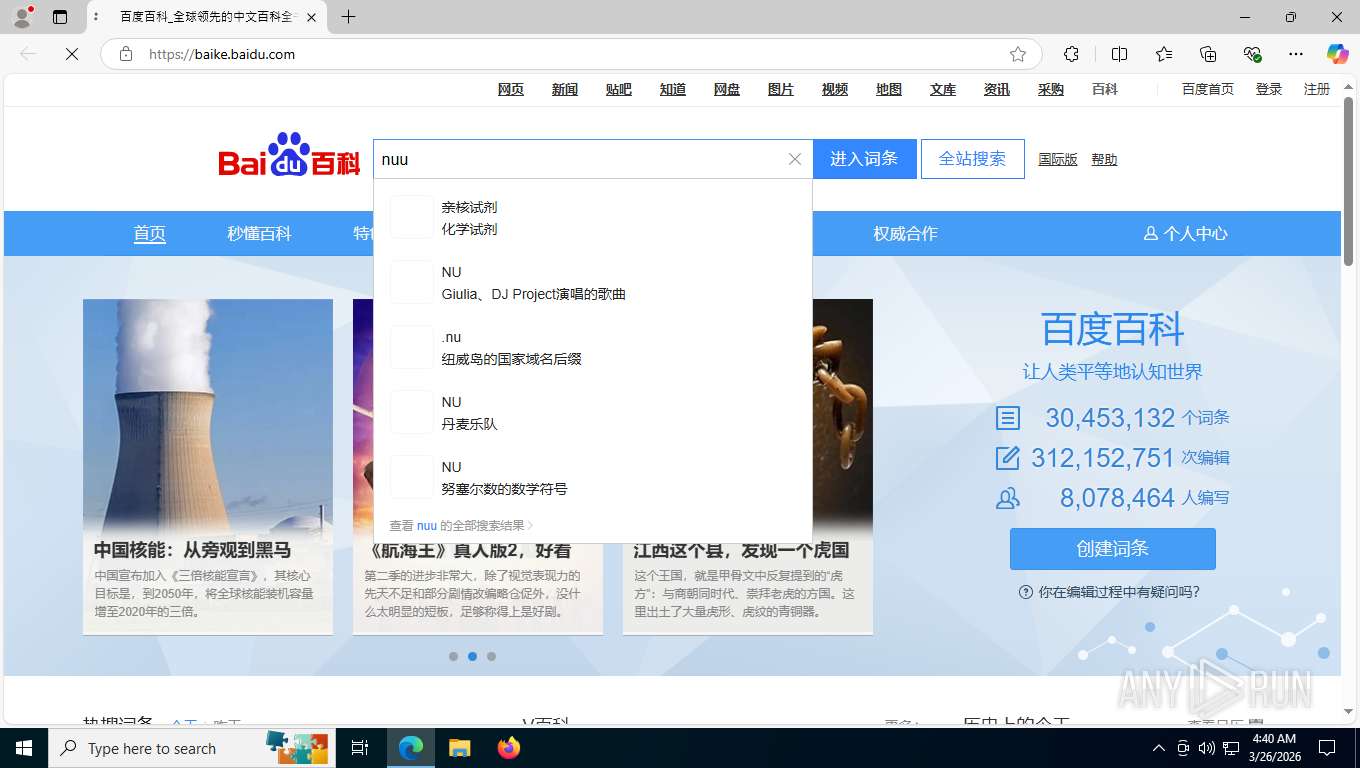Image resolution: width=1360 pixels, height=768 pixels.
Task: Open the browser profile avatar
Action: pos(22,17)
